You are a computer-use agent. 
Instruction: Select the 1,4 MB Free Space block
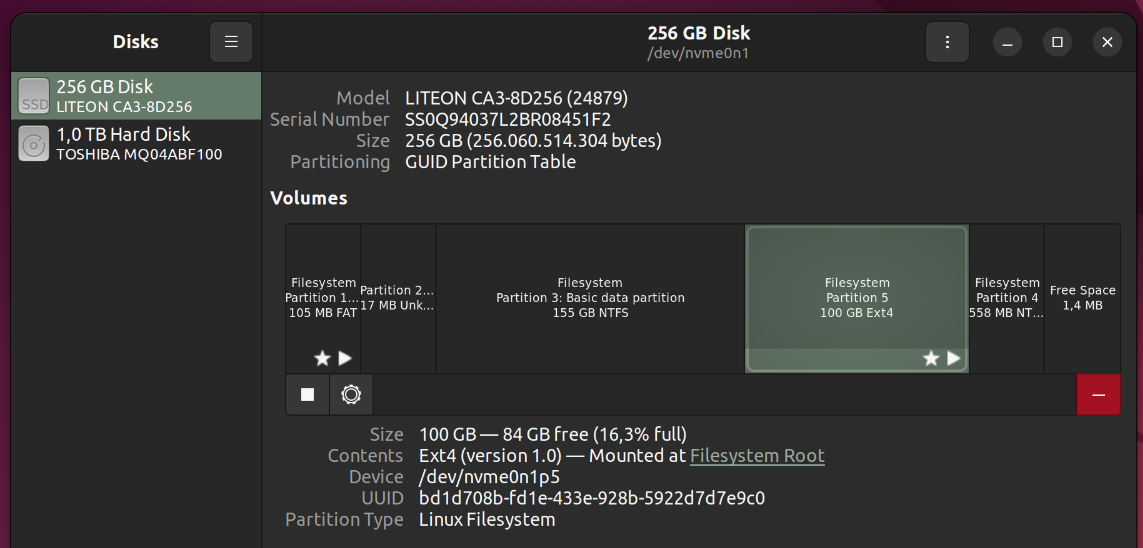tap(1082, 299)
